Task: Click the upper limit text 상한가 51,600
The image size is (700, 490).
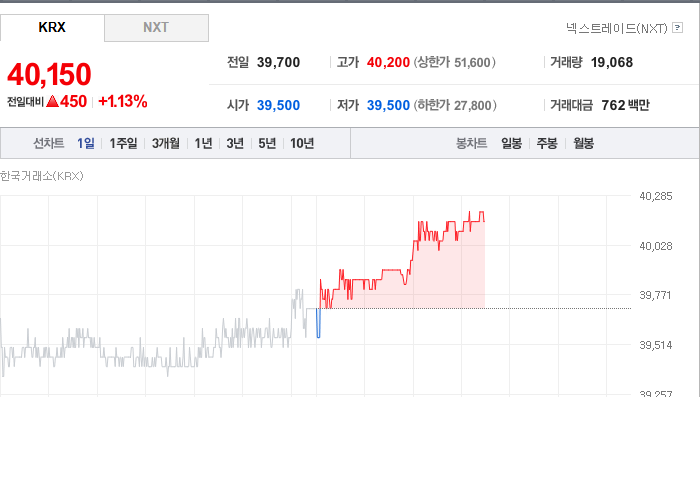Action: 454,62
